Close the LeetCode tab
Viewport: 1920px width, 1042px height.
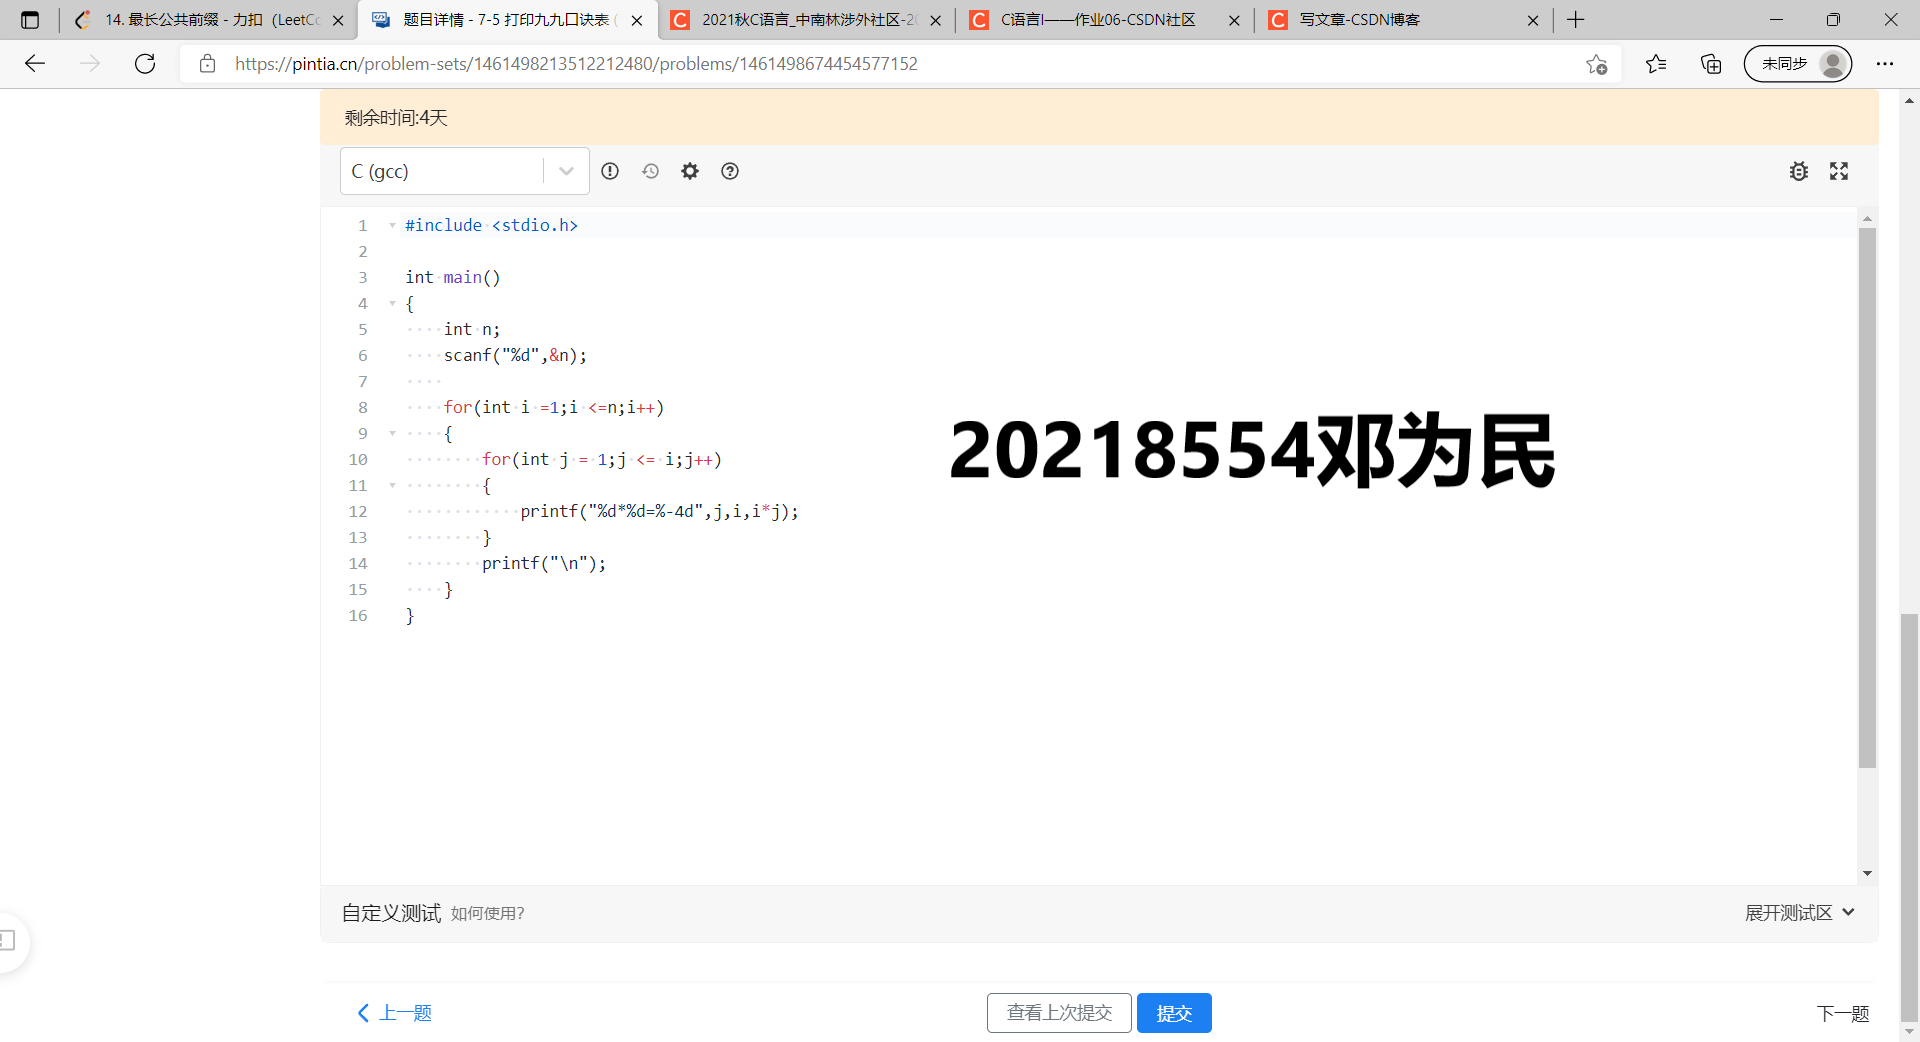point(338,20)
